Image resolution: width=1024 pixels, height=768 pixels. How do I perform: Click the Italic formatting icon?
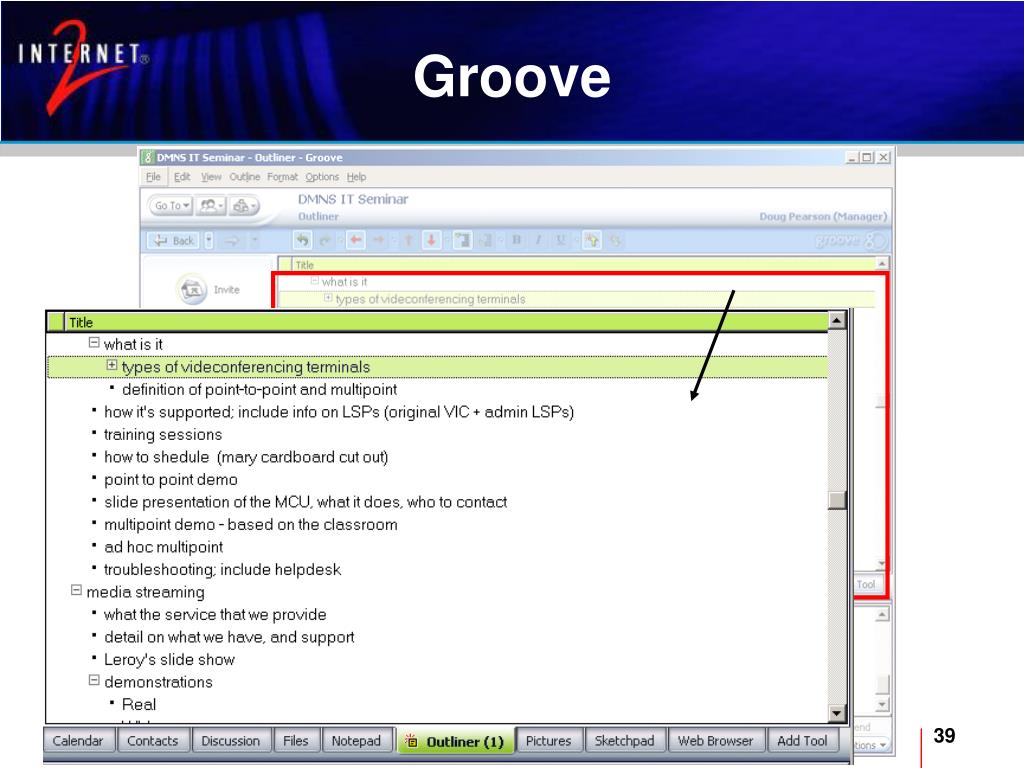538,240
